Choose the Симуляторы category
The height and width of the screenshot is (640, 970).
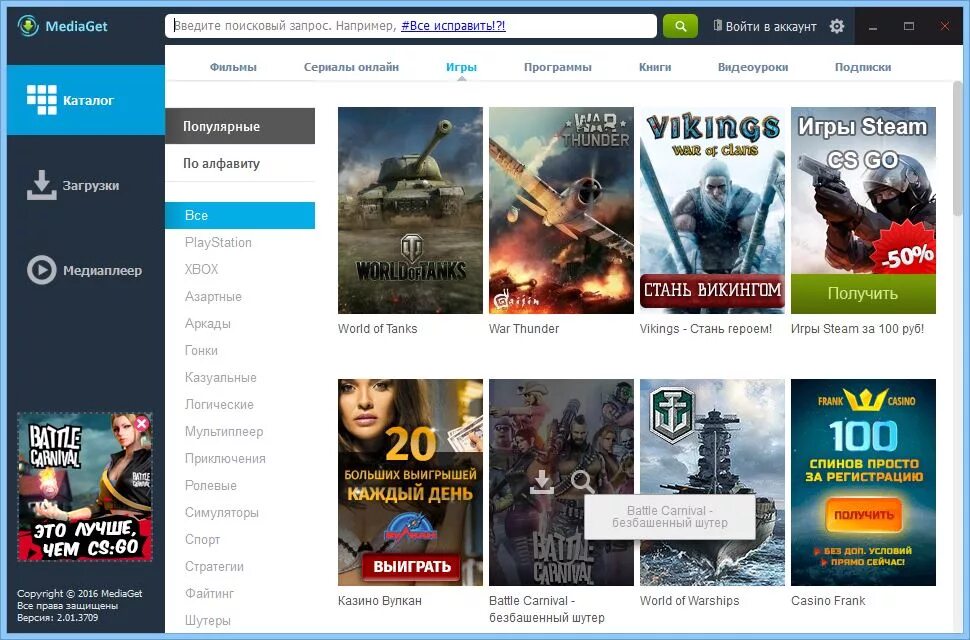click(222, 513)
